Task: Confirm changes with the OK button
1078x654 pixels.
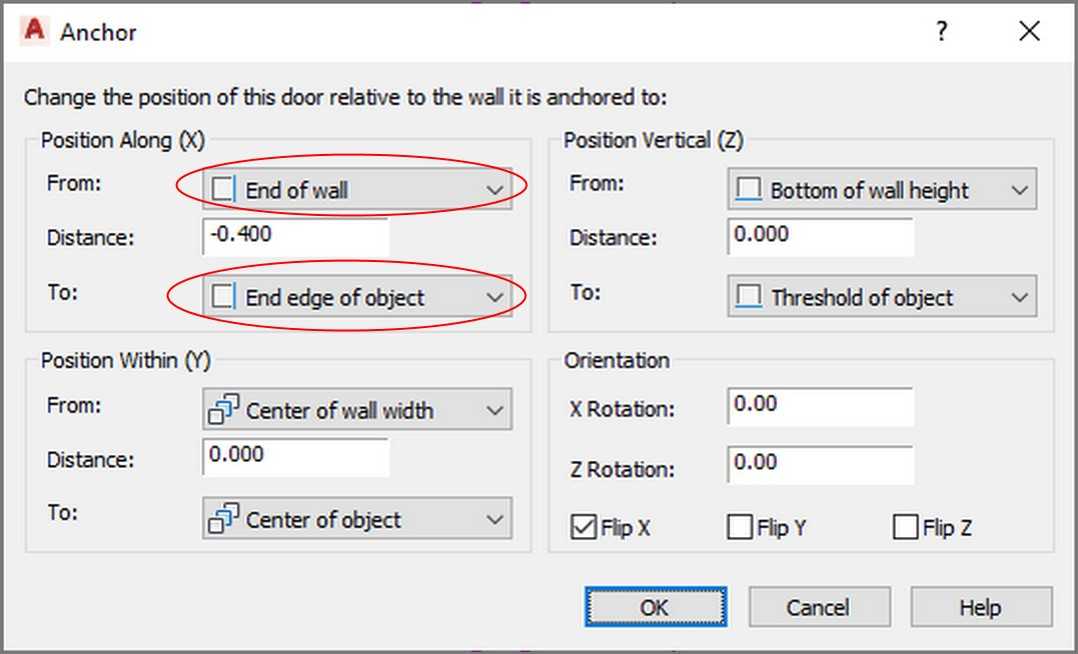Action: tap(655, 607)
